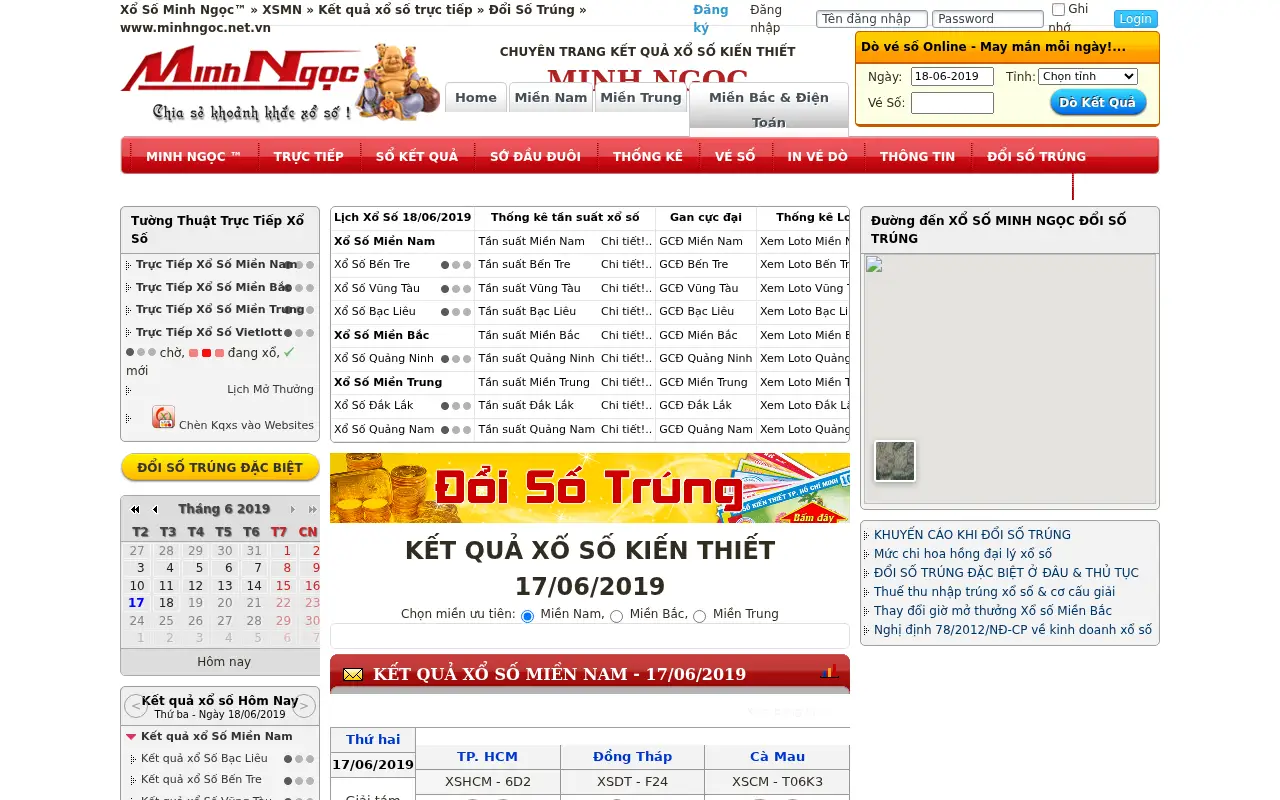Click the Dò Kết Quả button
Image resolution: width=1280 pixels, height=800 pixels.
click(1098, 102)
